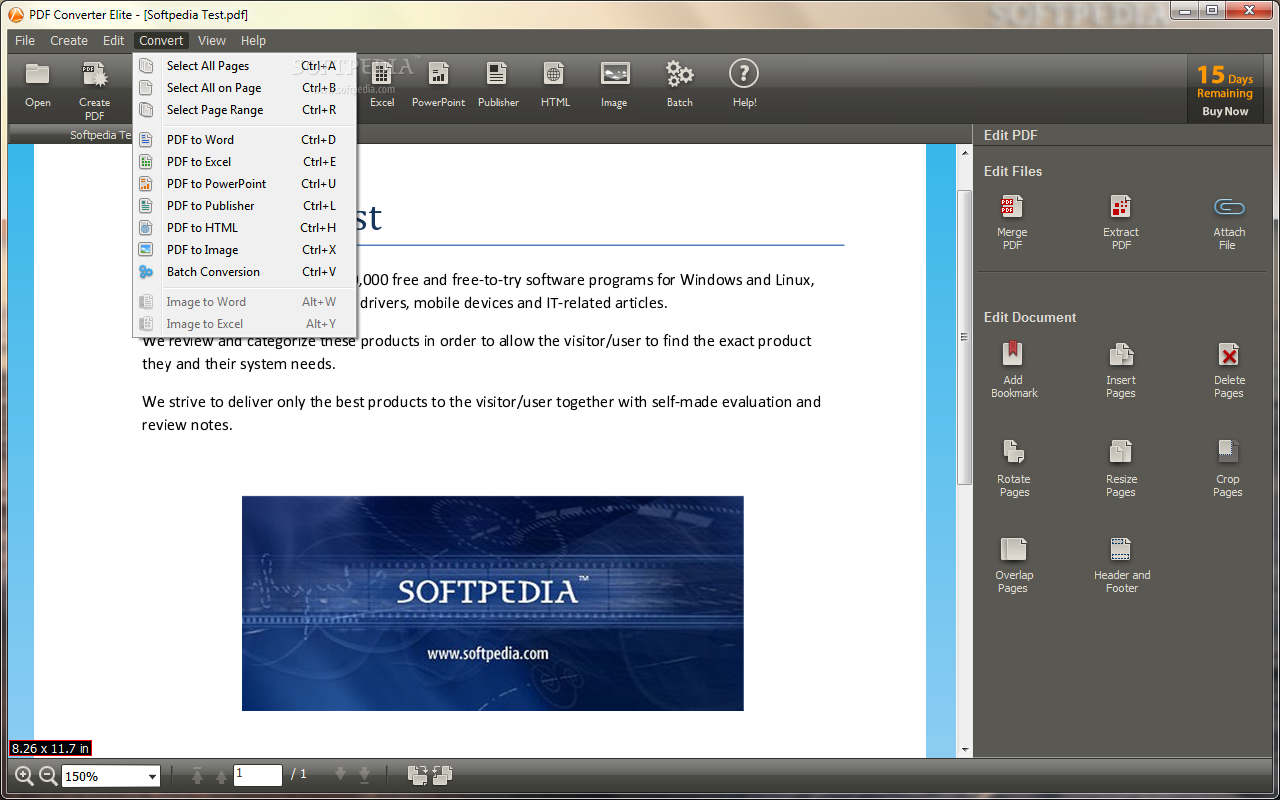Click the vertical scrollbar thumb
This screenshot has height=800, width=1280.
pyautogui.click(x=965, y=337)
